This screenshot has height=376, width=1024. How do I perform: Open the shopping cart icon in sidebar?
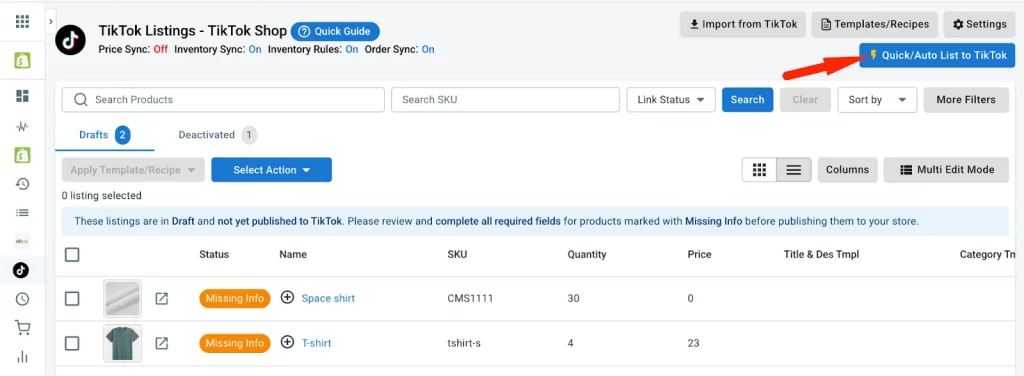pos(22,328)
